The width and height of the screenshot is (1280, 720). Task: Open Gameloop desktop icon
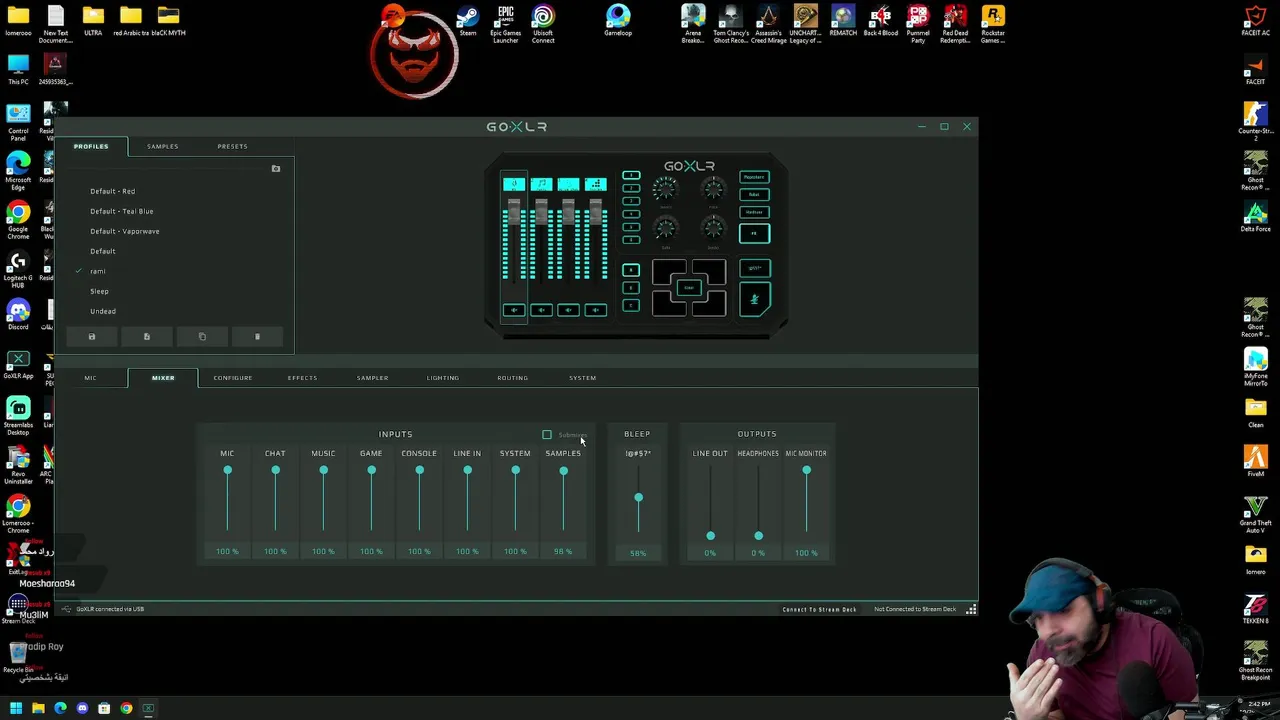point(618,21)
